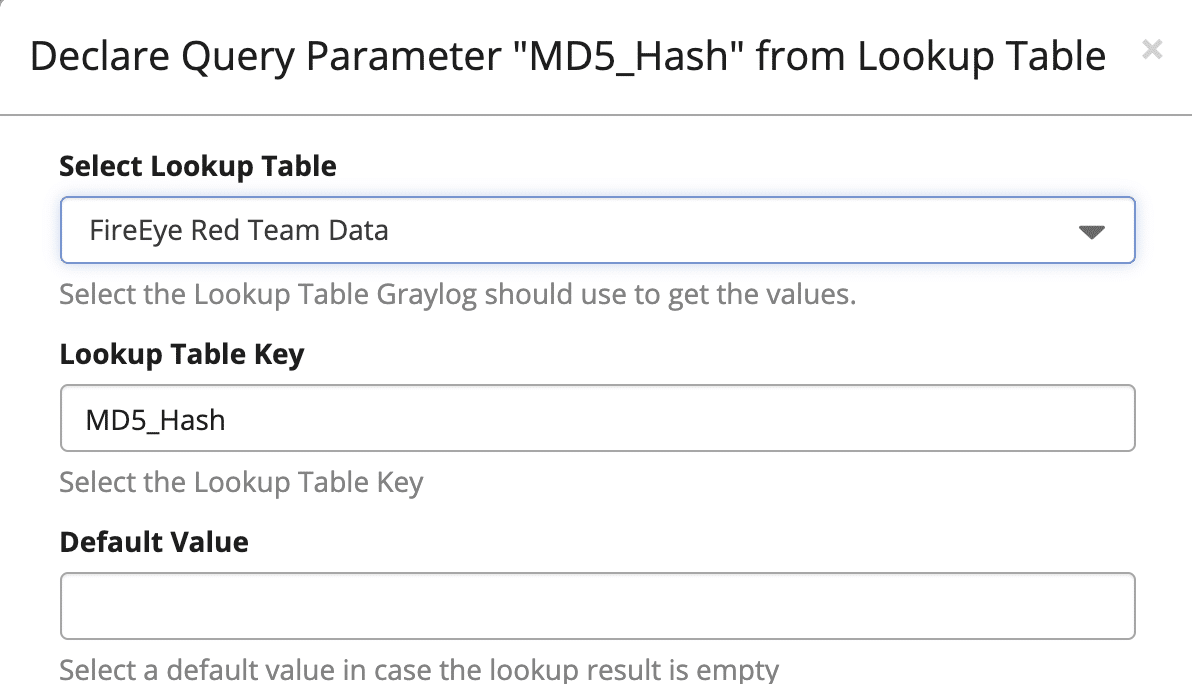The image size is (1192, 684).
Task: Click the MD5_Hash value inside the key field
Action: (x=155, y=420)
